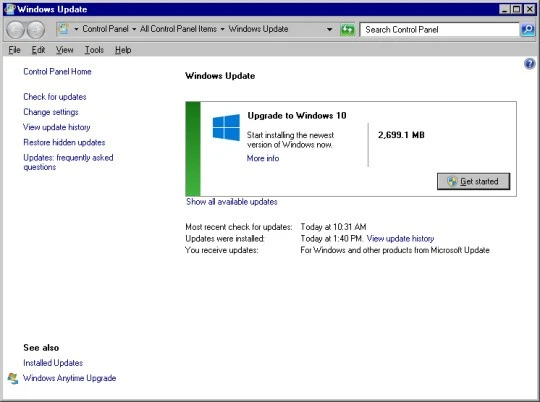
Task: Click the Back navigation arrow button
Action: pos(15,30)
